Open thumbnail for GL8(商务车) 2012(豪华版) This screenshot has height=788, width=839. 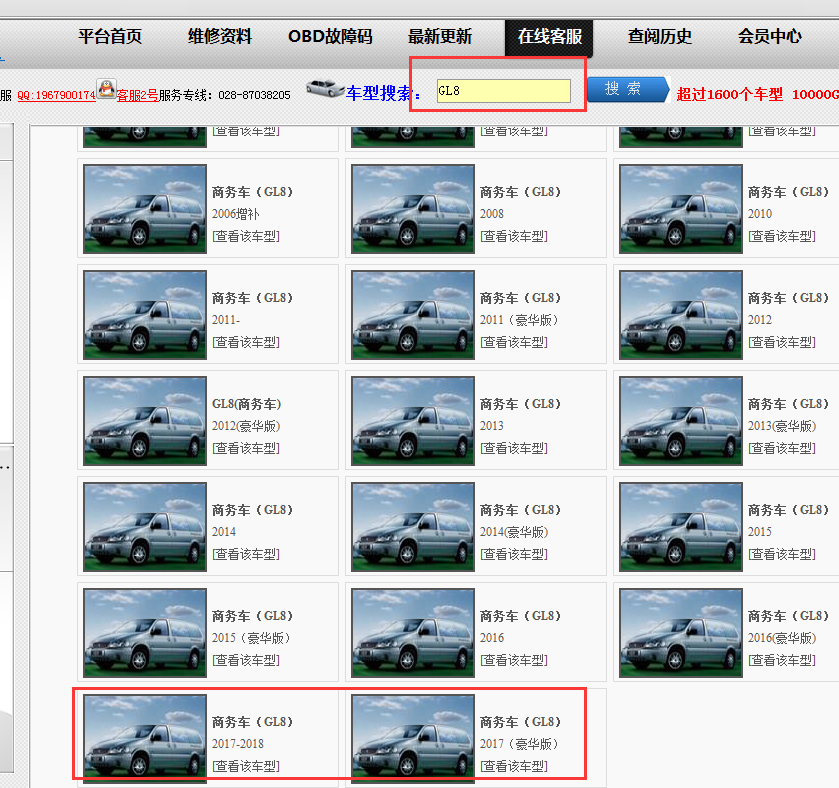click(145, 420)
